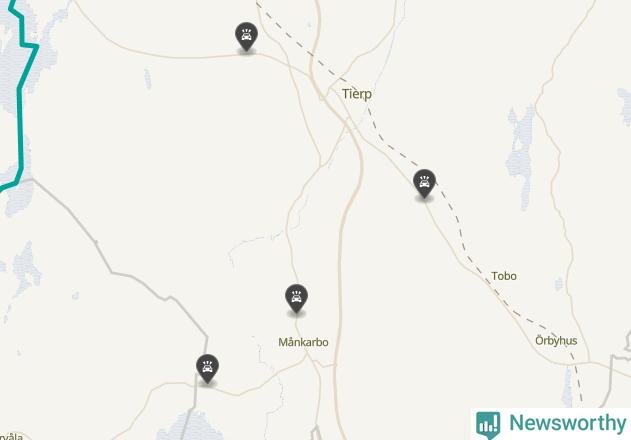Screen dimensions: 631x440
Task: Click the lake below the southwest accident marker
Action: 189,425
